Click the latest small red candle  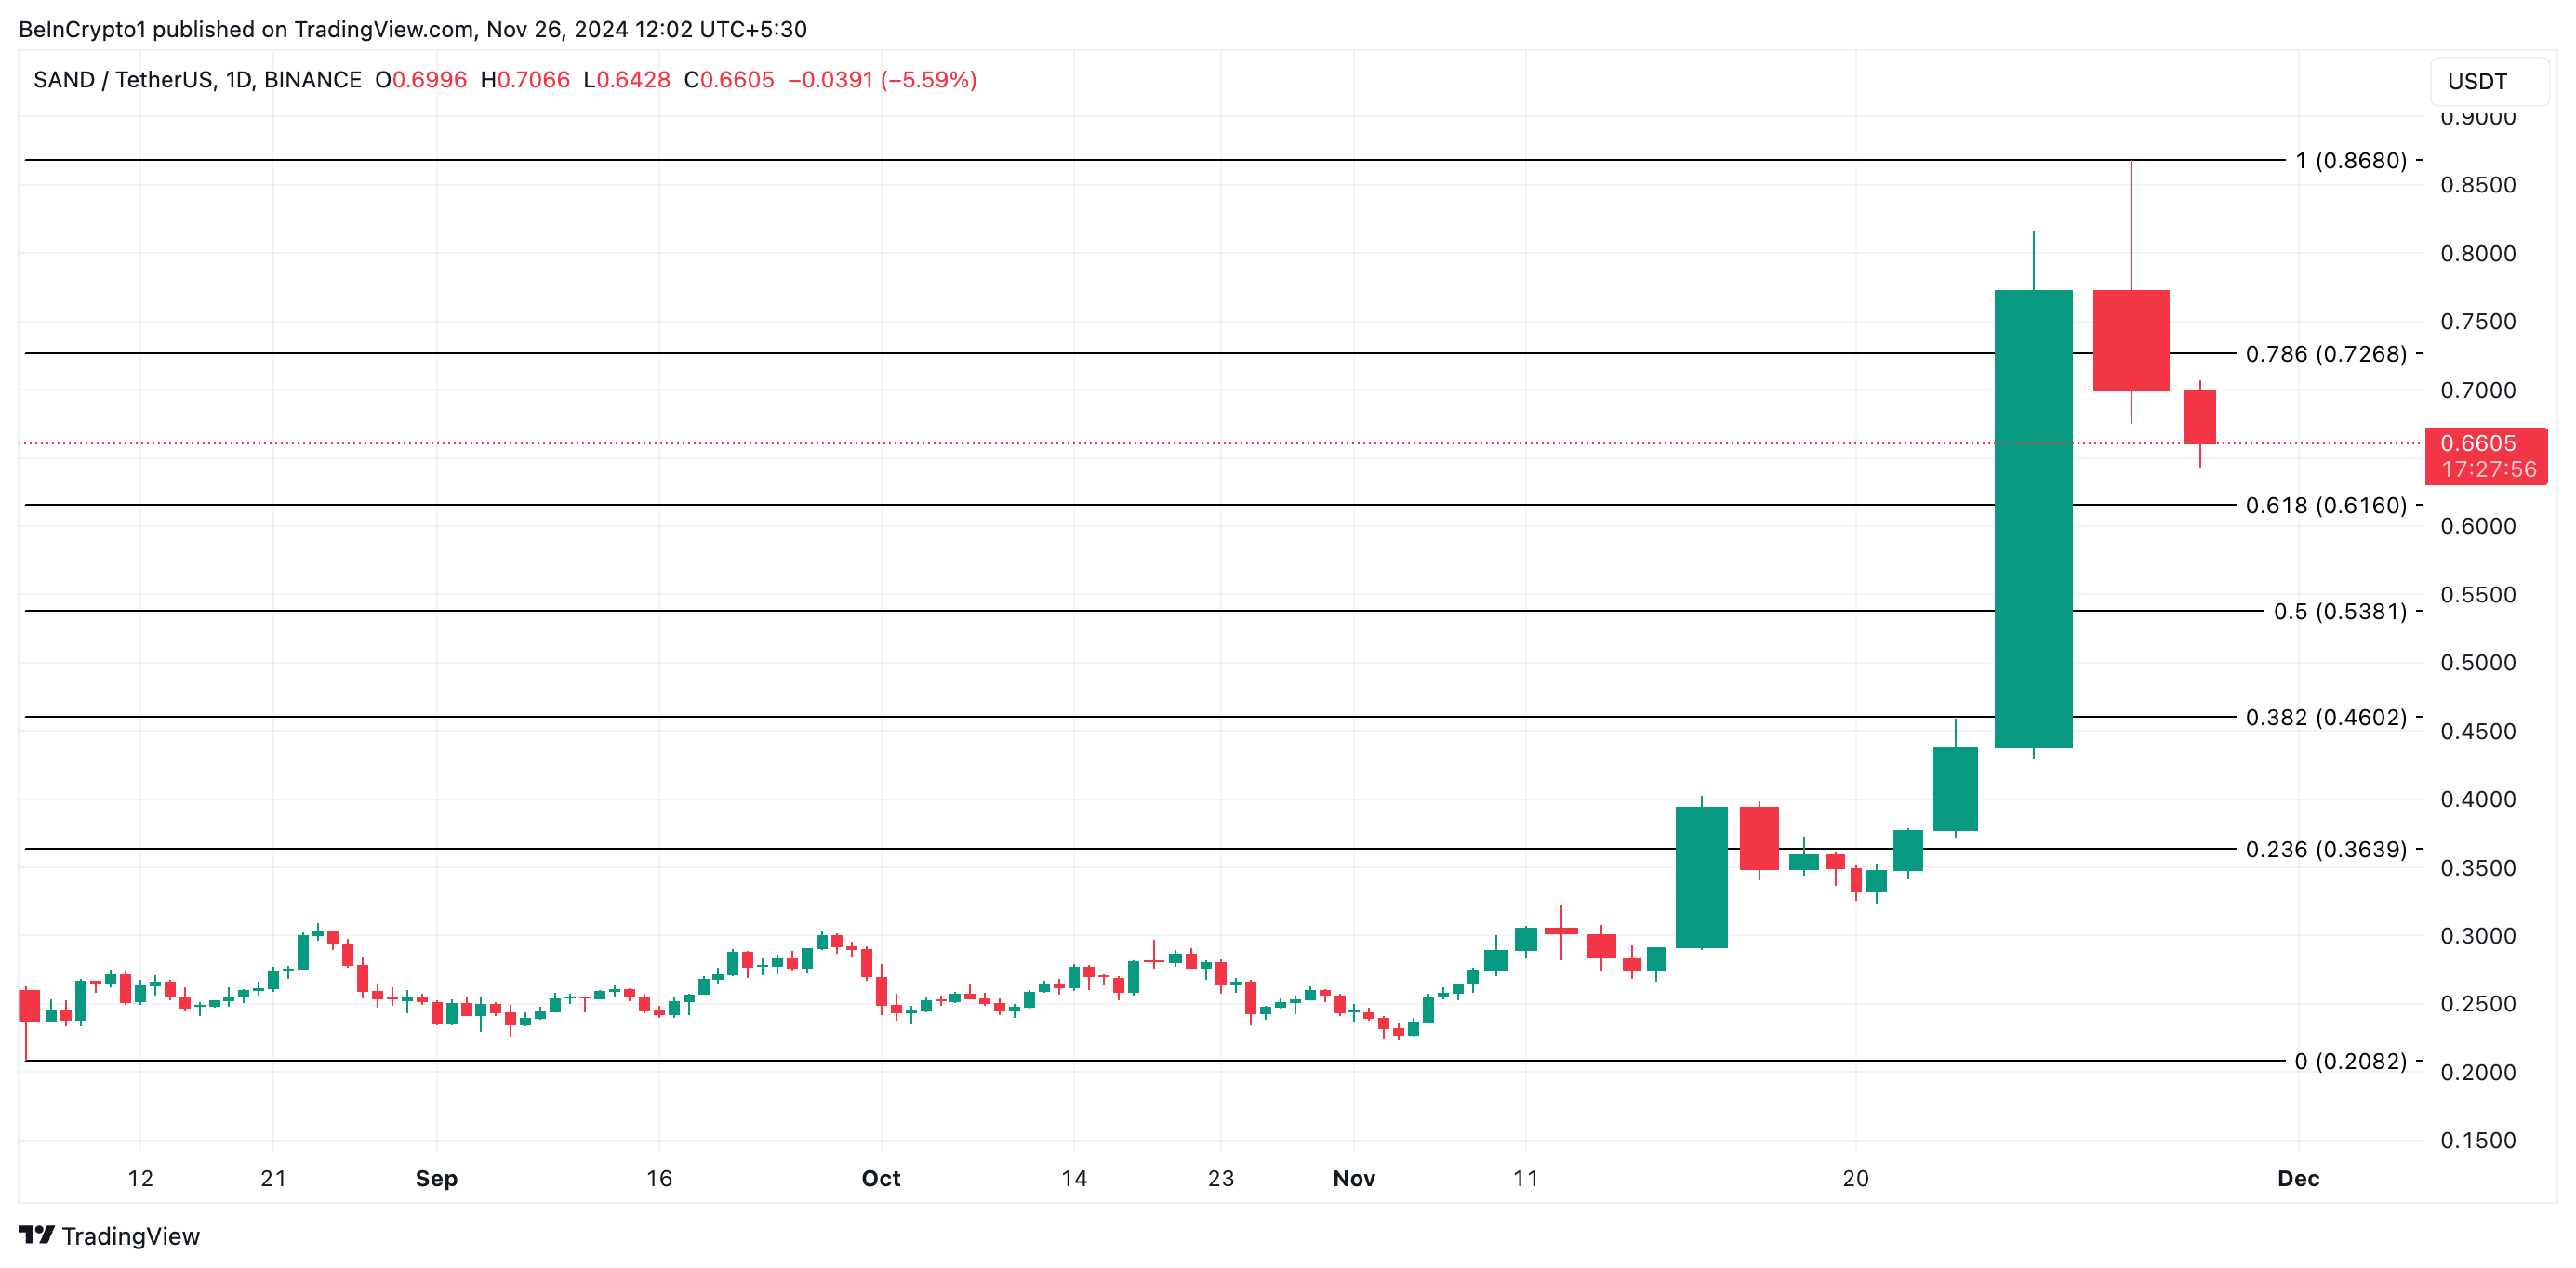[x=2200, y=417]
